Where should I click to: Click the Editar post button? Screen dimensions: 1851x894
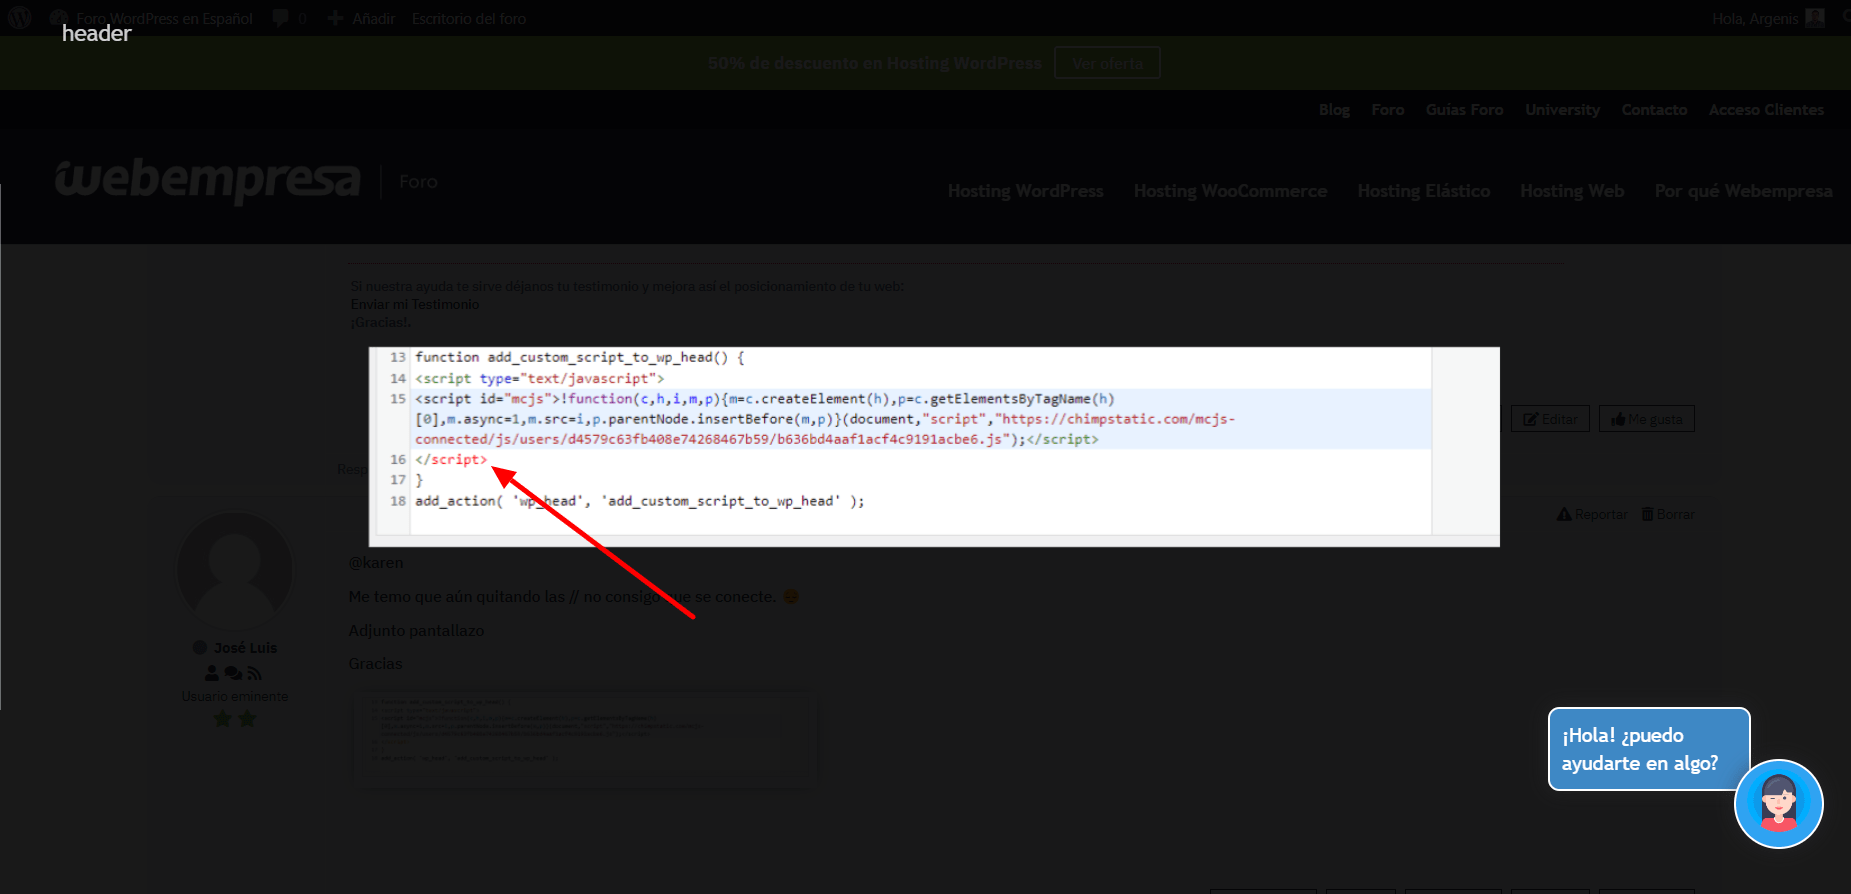click(x=1550, y=419)
